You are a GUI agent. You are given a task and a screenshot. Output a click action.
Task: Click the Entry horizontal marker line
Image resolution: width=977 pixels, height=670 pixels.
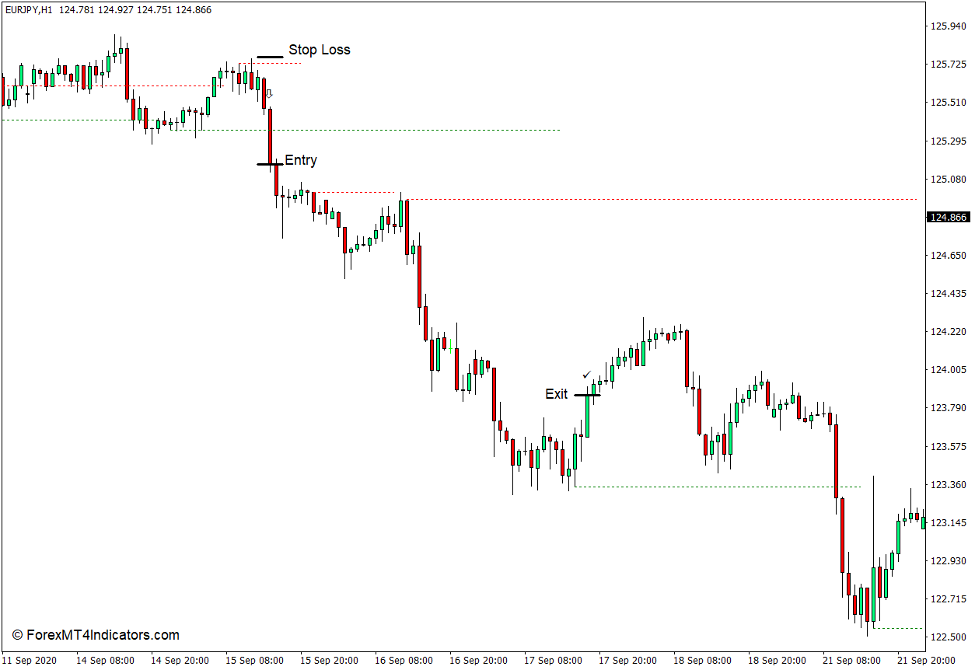272,164
